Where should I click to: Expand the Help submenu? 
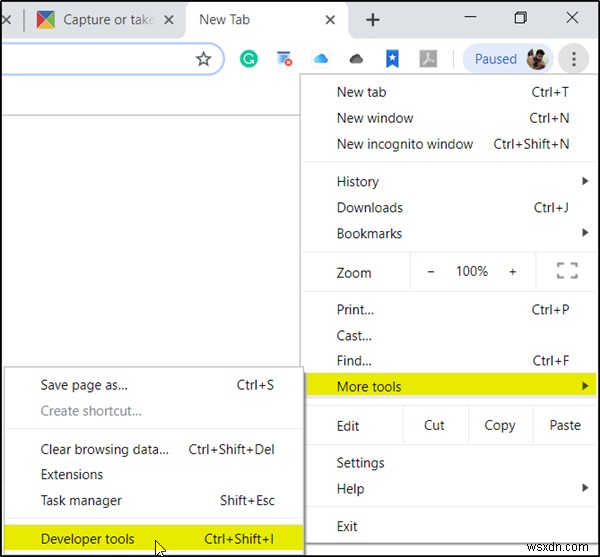click(x=450, y=489)
